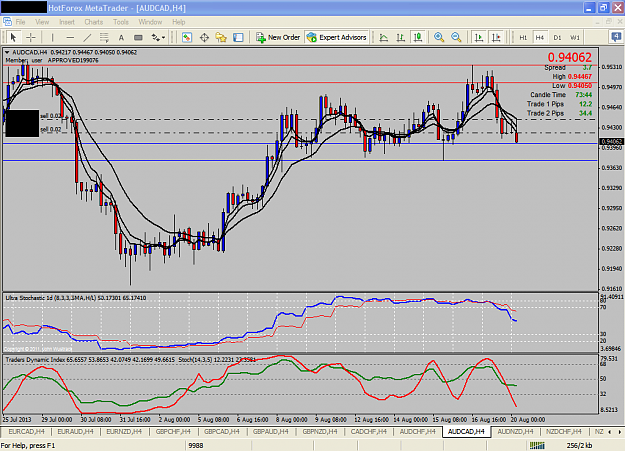
Task: Toggle the Expert Advisors button
Action: point(336,37)
